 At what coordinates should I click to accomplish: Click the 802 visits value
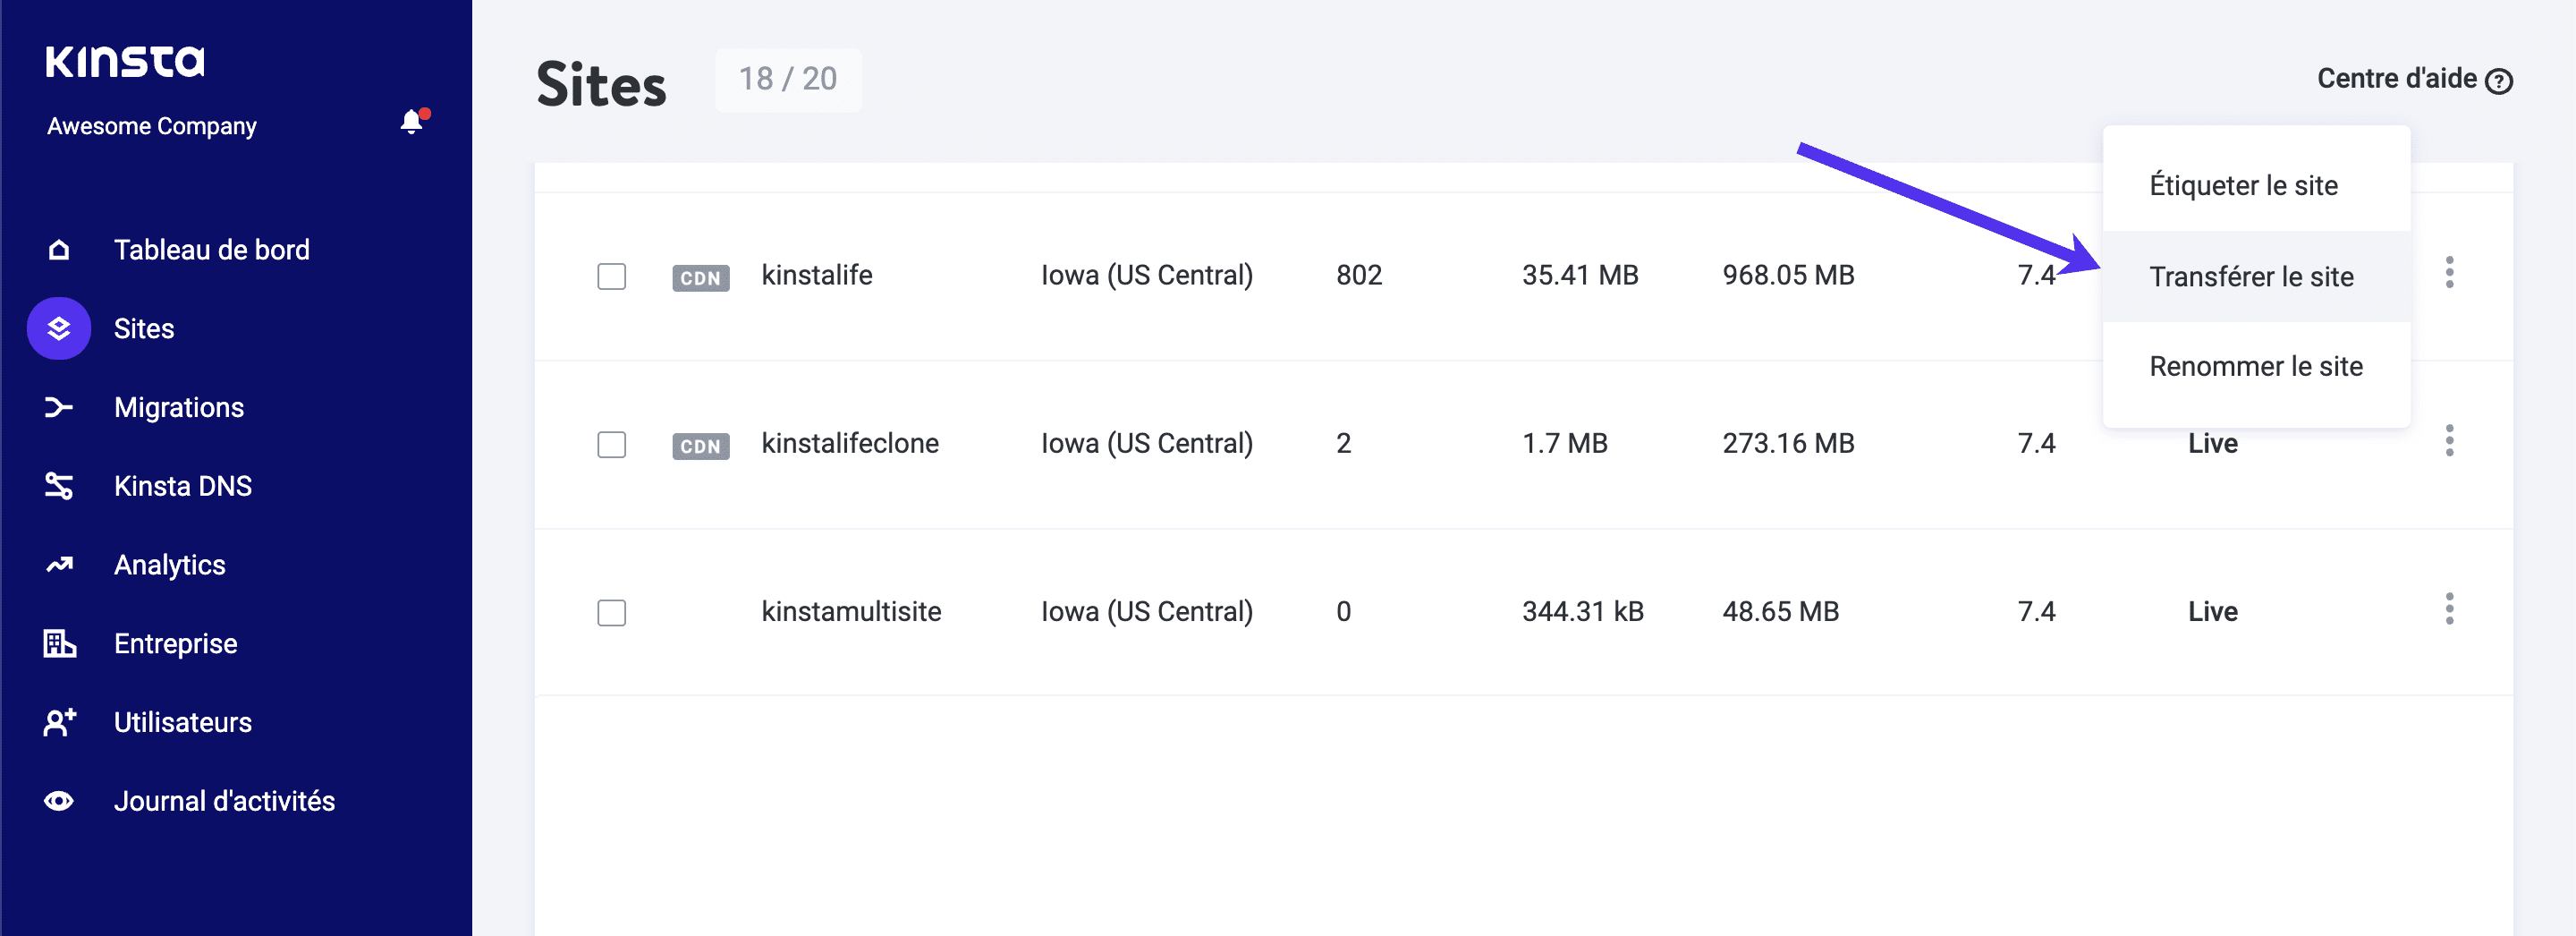tap(1359, 275)
